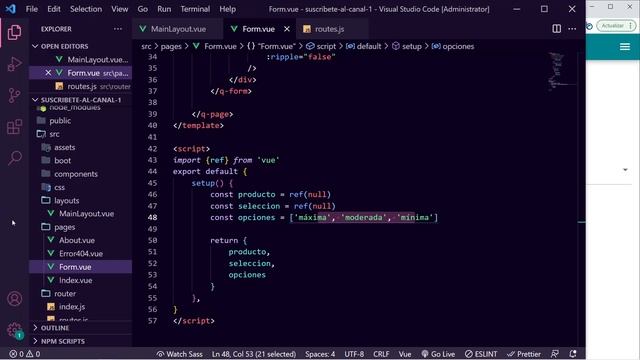Click the errors and warnings status indicator

tap(25, 354)
